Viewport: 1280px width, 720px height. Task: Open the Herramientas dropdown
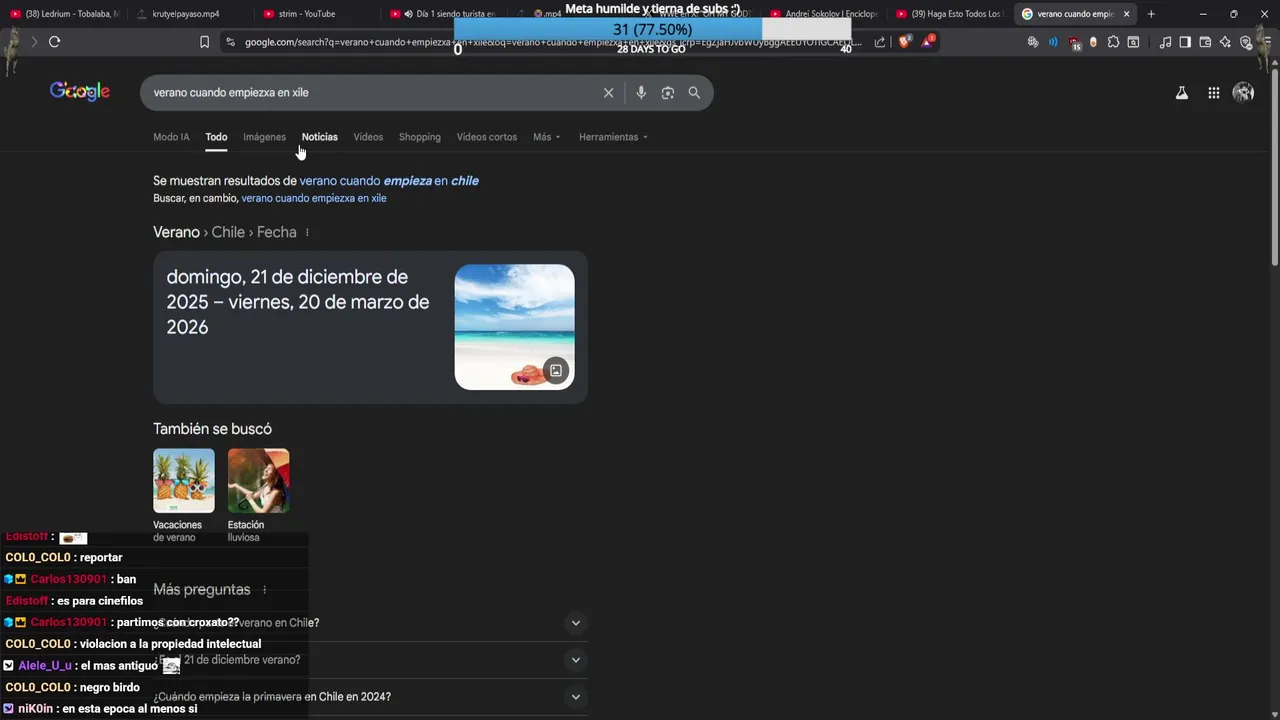pos(613,137)
